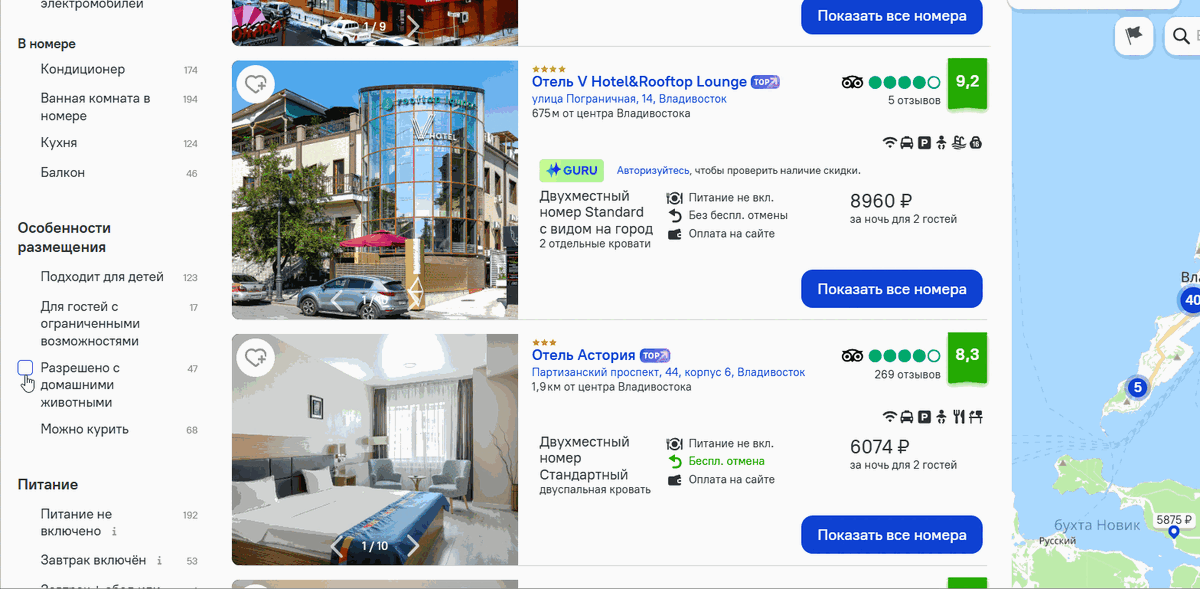1200x589 pixels.
Task: Enable the Разрешено с домашними животными filter
Action: point(26,368)
